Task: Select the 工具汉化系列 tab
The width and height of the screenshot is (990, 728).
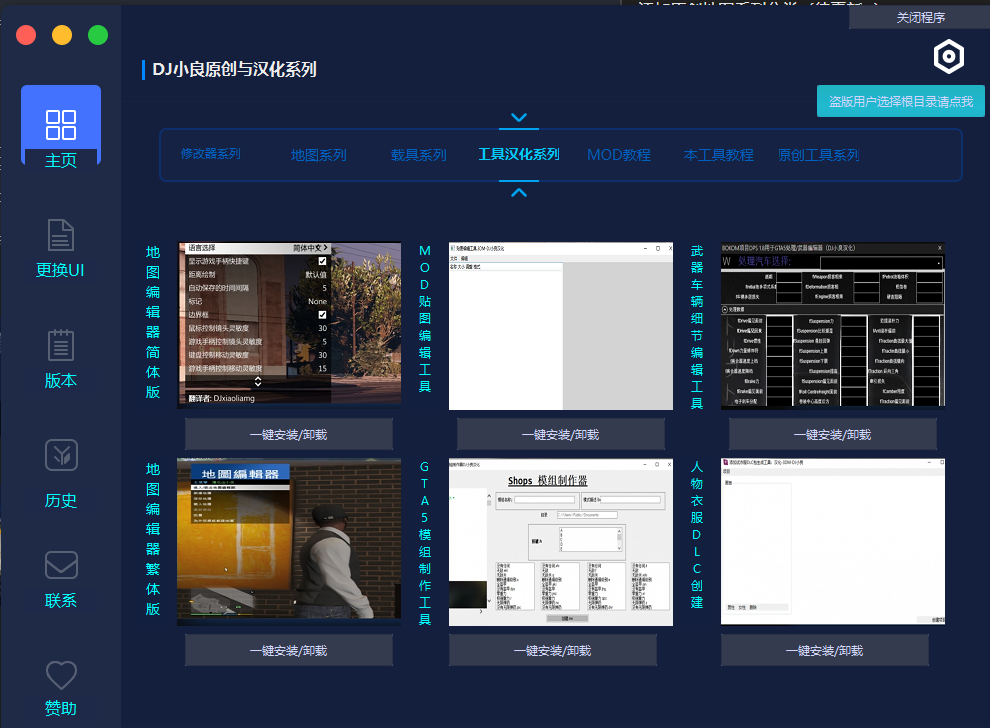Action: click(518, 155)
